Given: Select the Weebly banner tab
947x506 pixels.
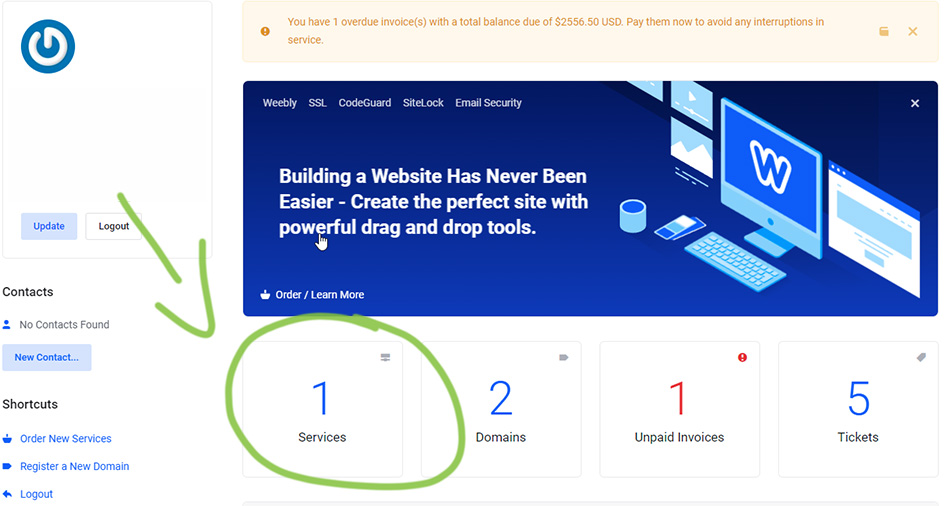Looking at the screenshot, I should point(280,103).
